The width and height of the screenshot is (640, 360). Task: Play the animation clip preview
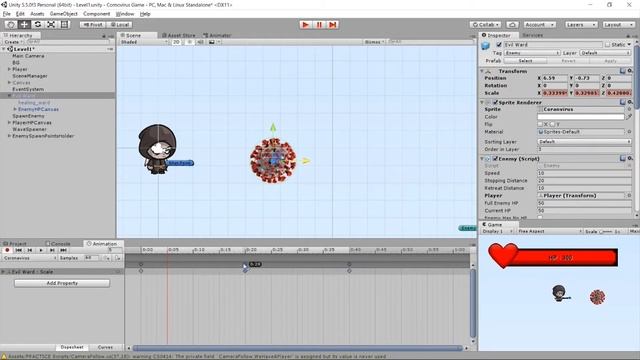point(41,250)
